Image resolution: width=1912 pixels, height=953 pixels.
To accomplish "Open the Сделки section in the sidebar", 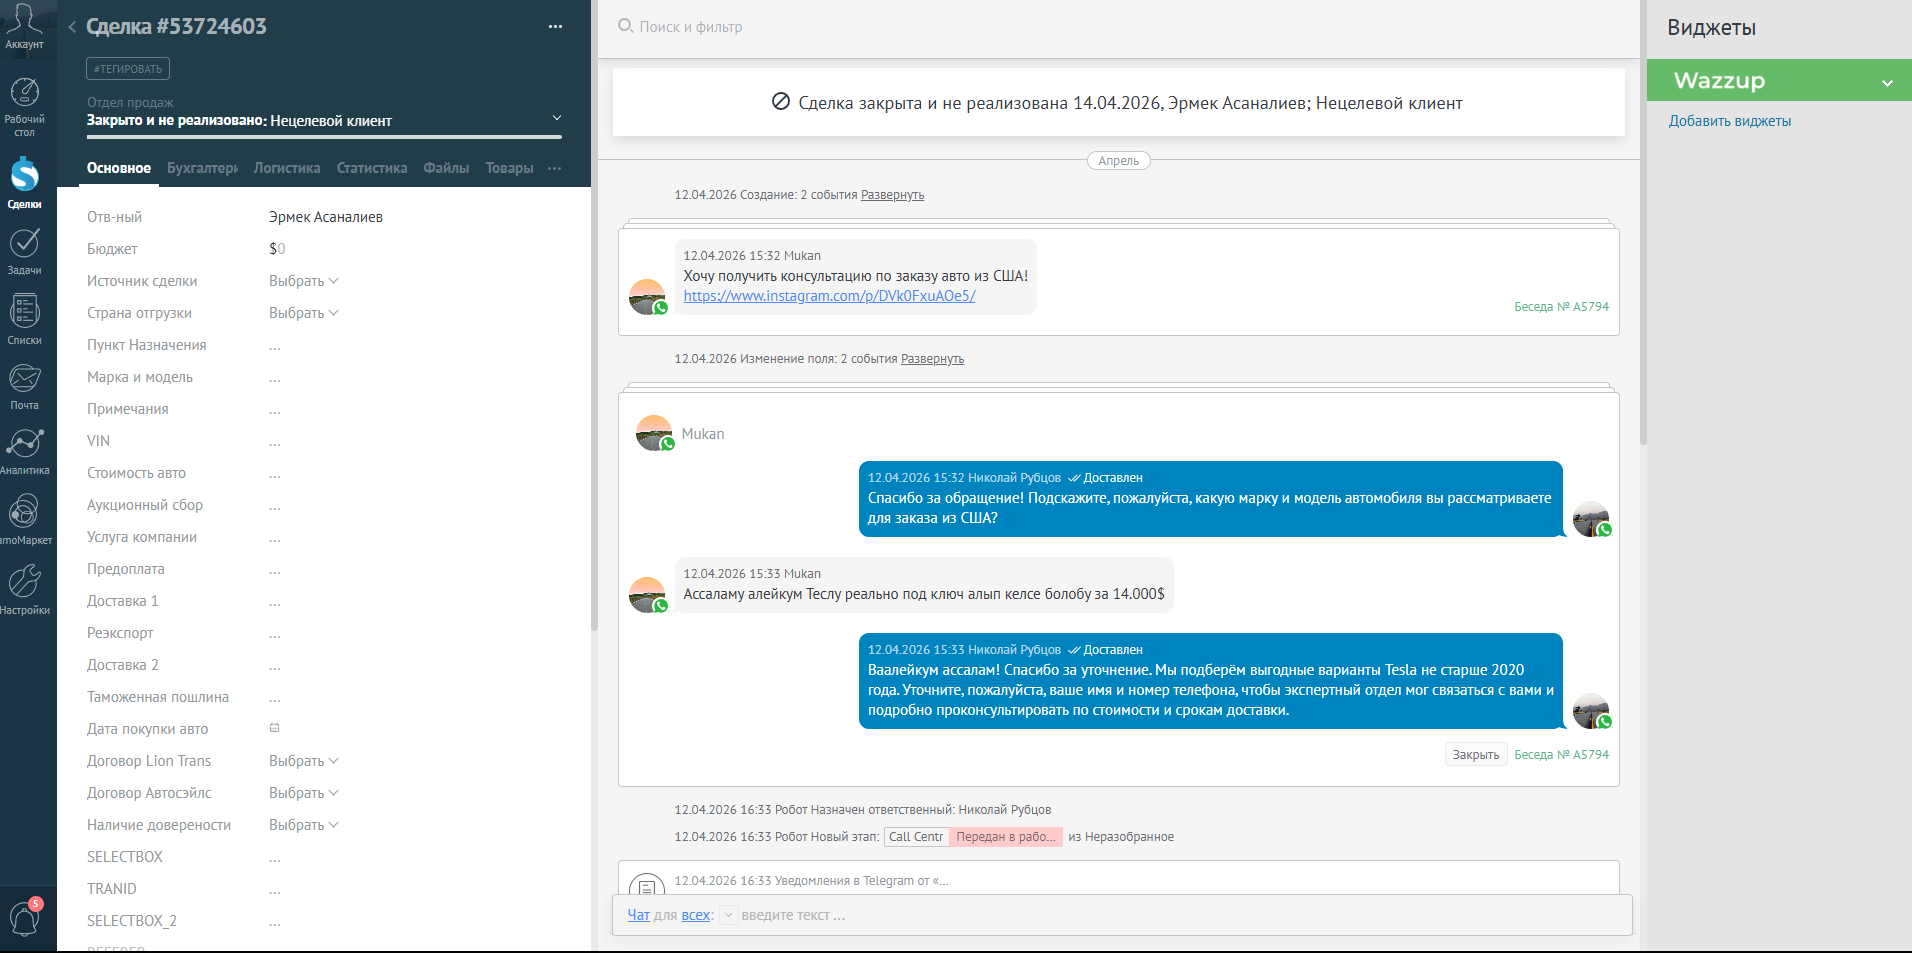I will point(24,182).
